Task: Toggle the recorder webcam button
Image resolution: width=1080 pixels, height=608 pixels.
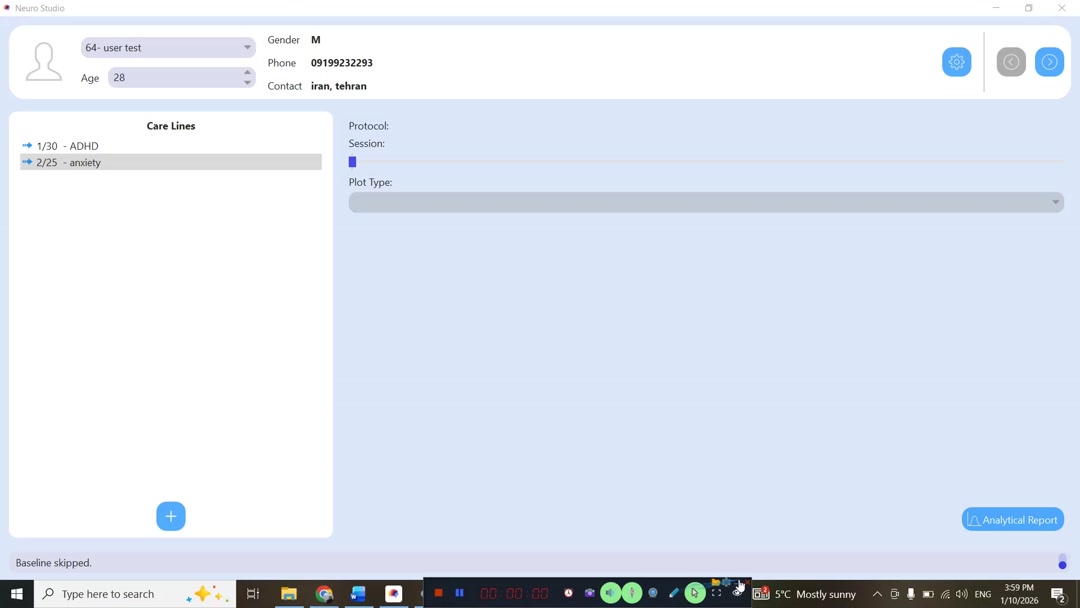Action: click(x=653, y=593)
